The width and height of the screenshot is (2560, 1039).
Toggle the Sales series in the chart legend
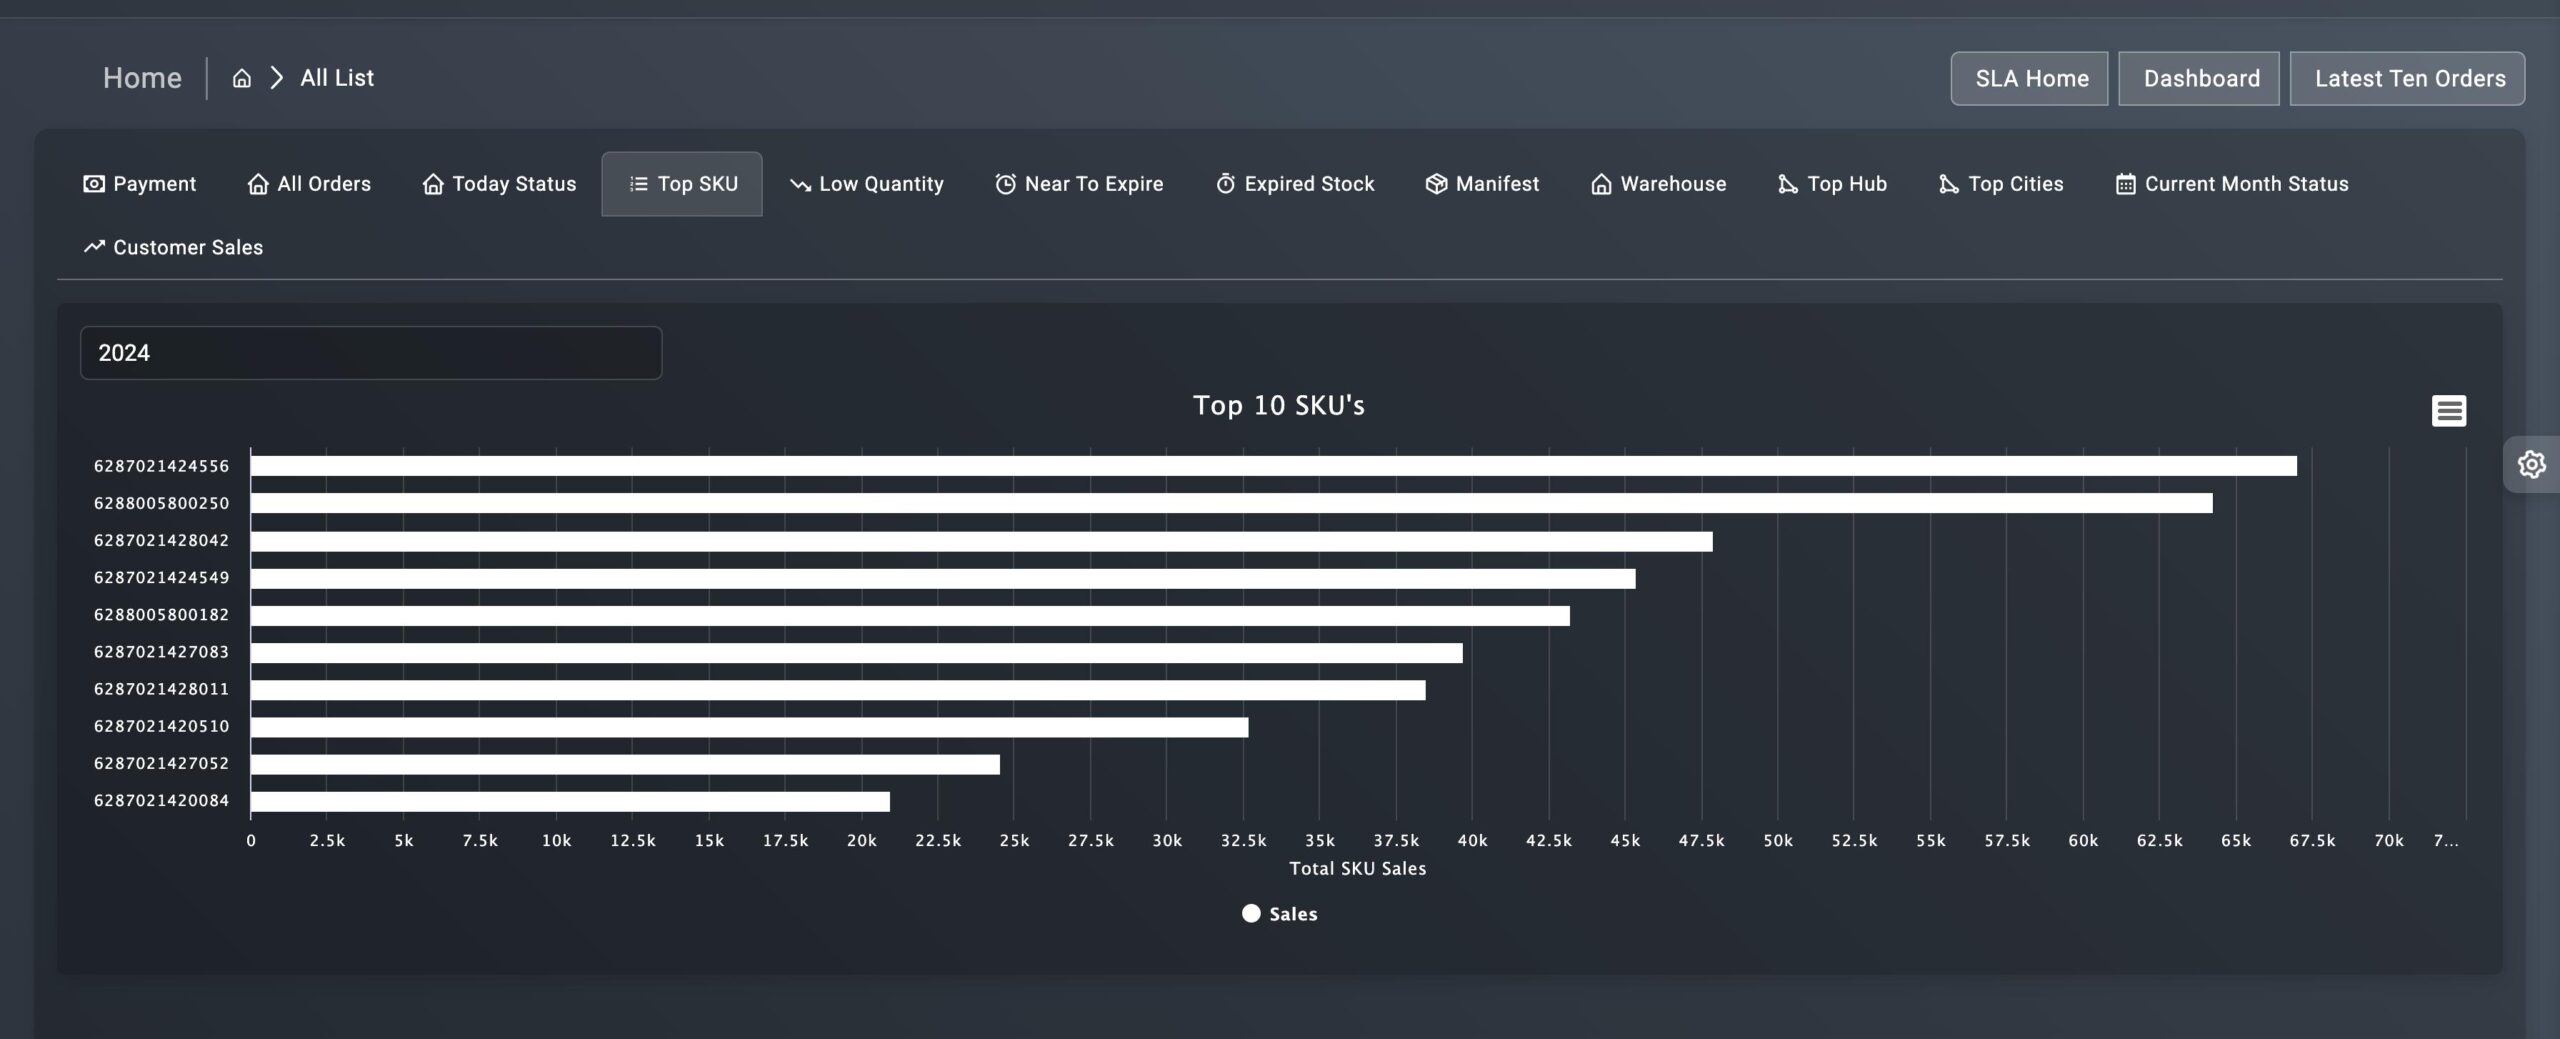(1280, 913)
